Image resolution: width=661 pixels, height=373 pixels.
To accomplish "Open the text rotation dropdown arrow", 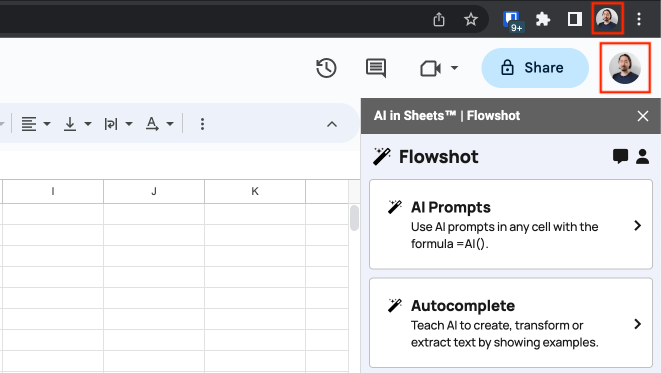I will [170, 124].
